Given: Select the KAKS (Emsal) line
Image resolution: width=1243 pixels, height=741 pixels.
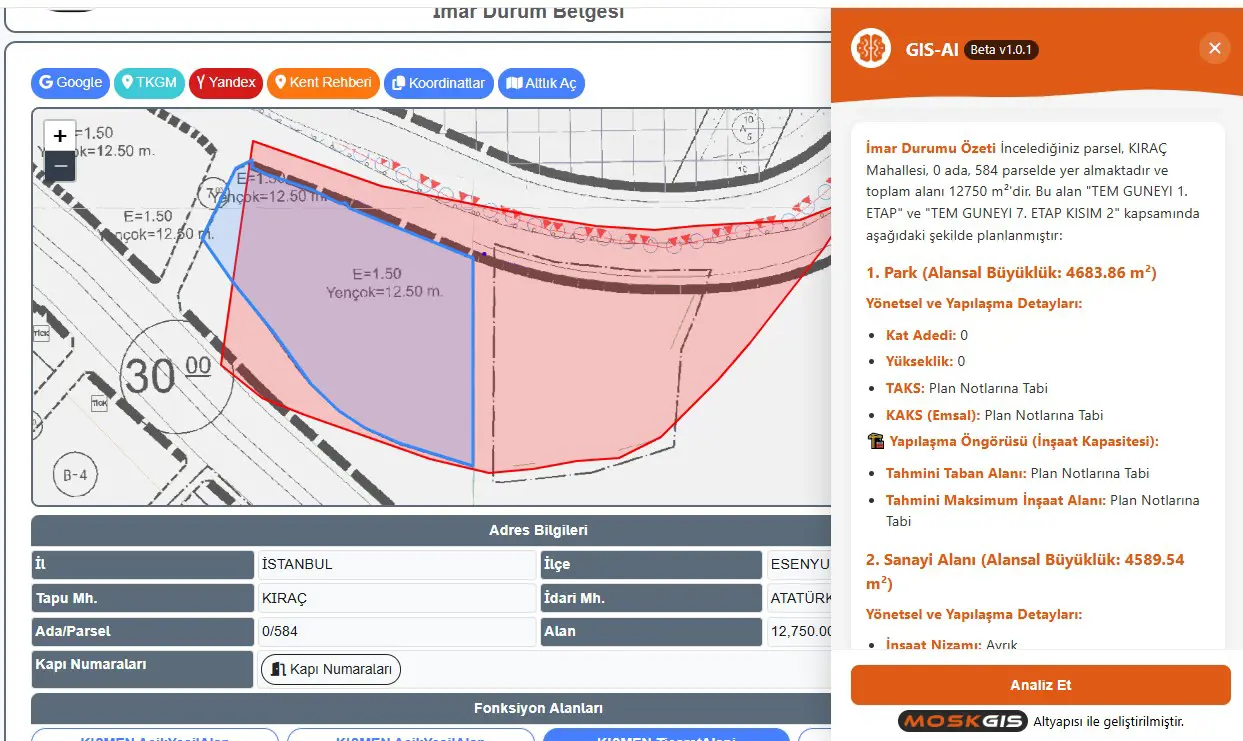Looking at the screenshot, I should [x=995, y=415].
